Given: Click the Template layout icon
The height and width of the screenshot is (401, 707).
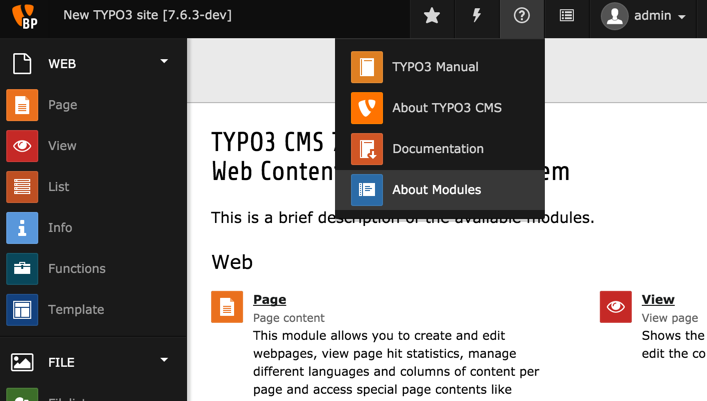Looking at the screenshot, I should (22, 310).
